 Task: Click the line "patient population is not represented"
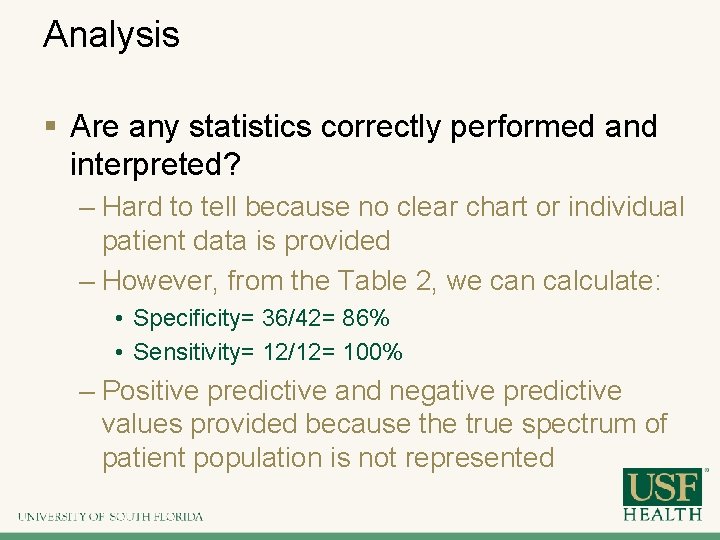327,458
